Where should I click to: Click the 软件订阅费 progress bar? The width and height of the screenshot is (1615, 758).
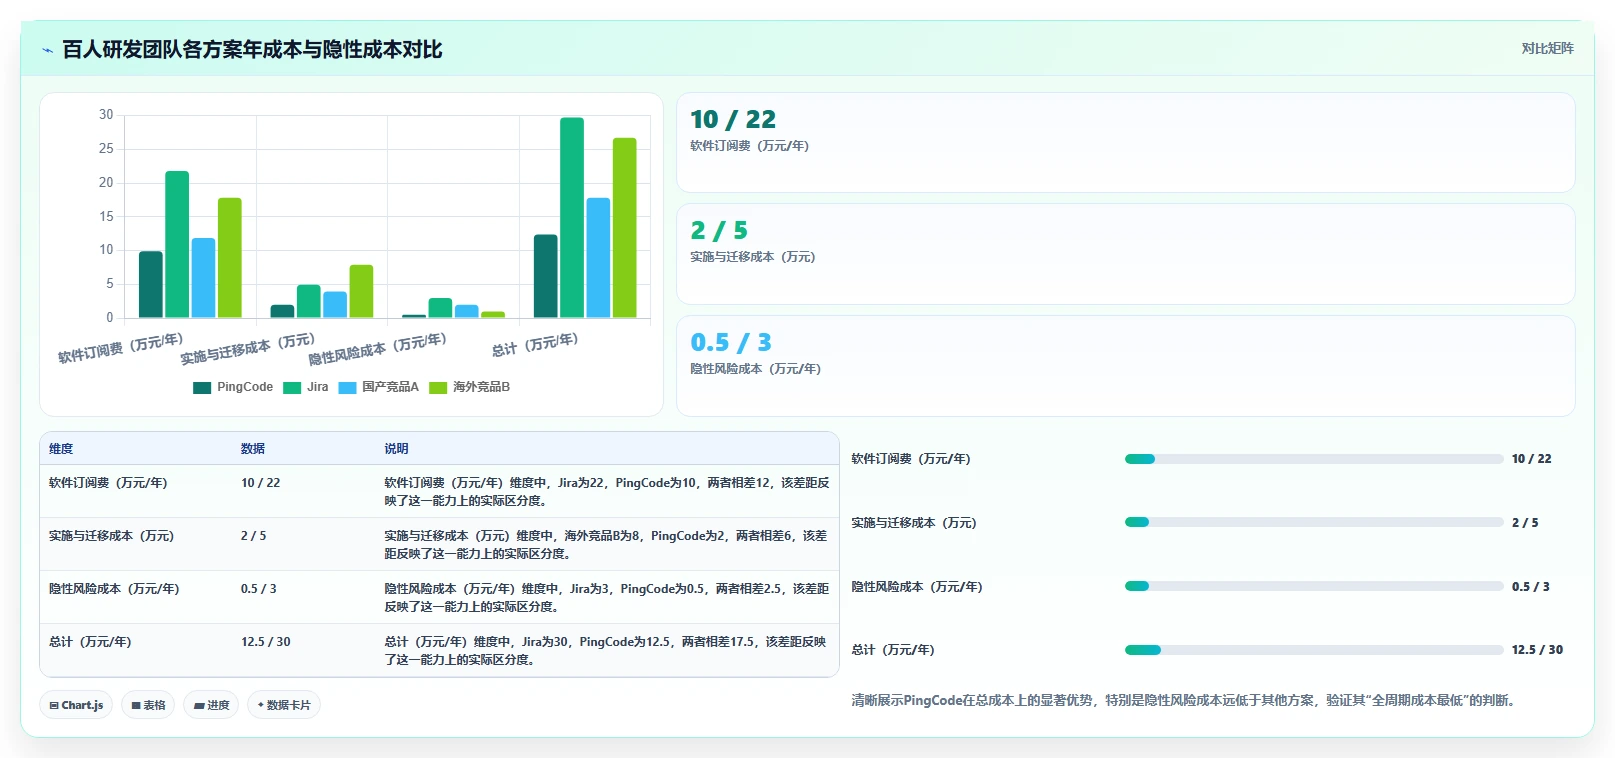click(x=1314, y=459)
